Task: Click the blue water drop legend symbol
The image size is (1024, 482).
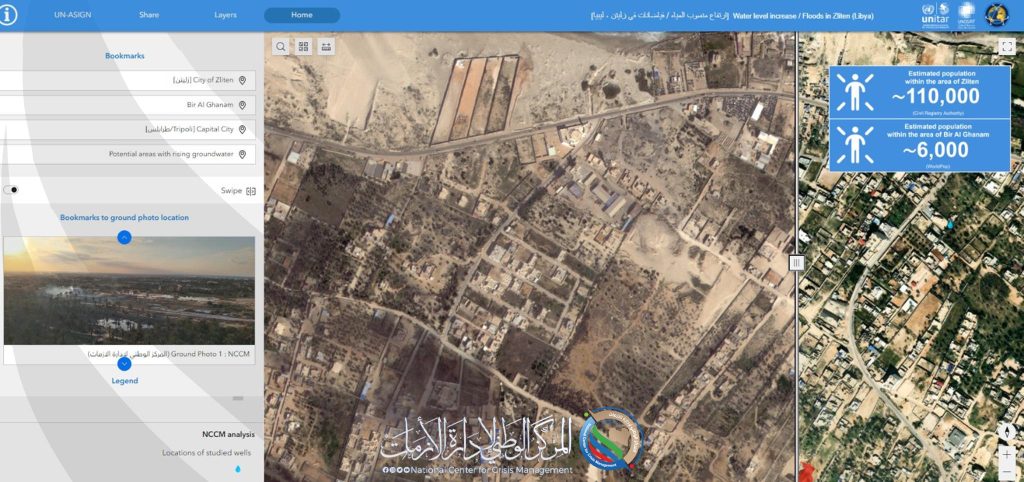Action: point(238,469)
